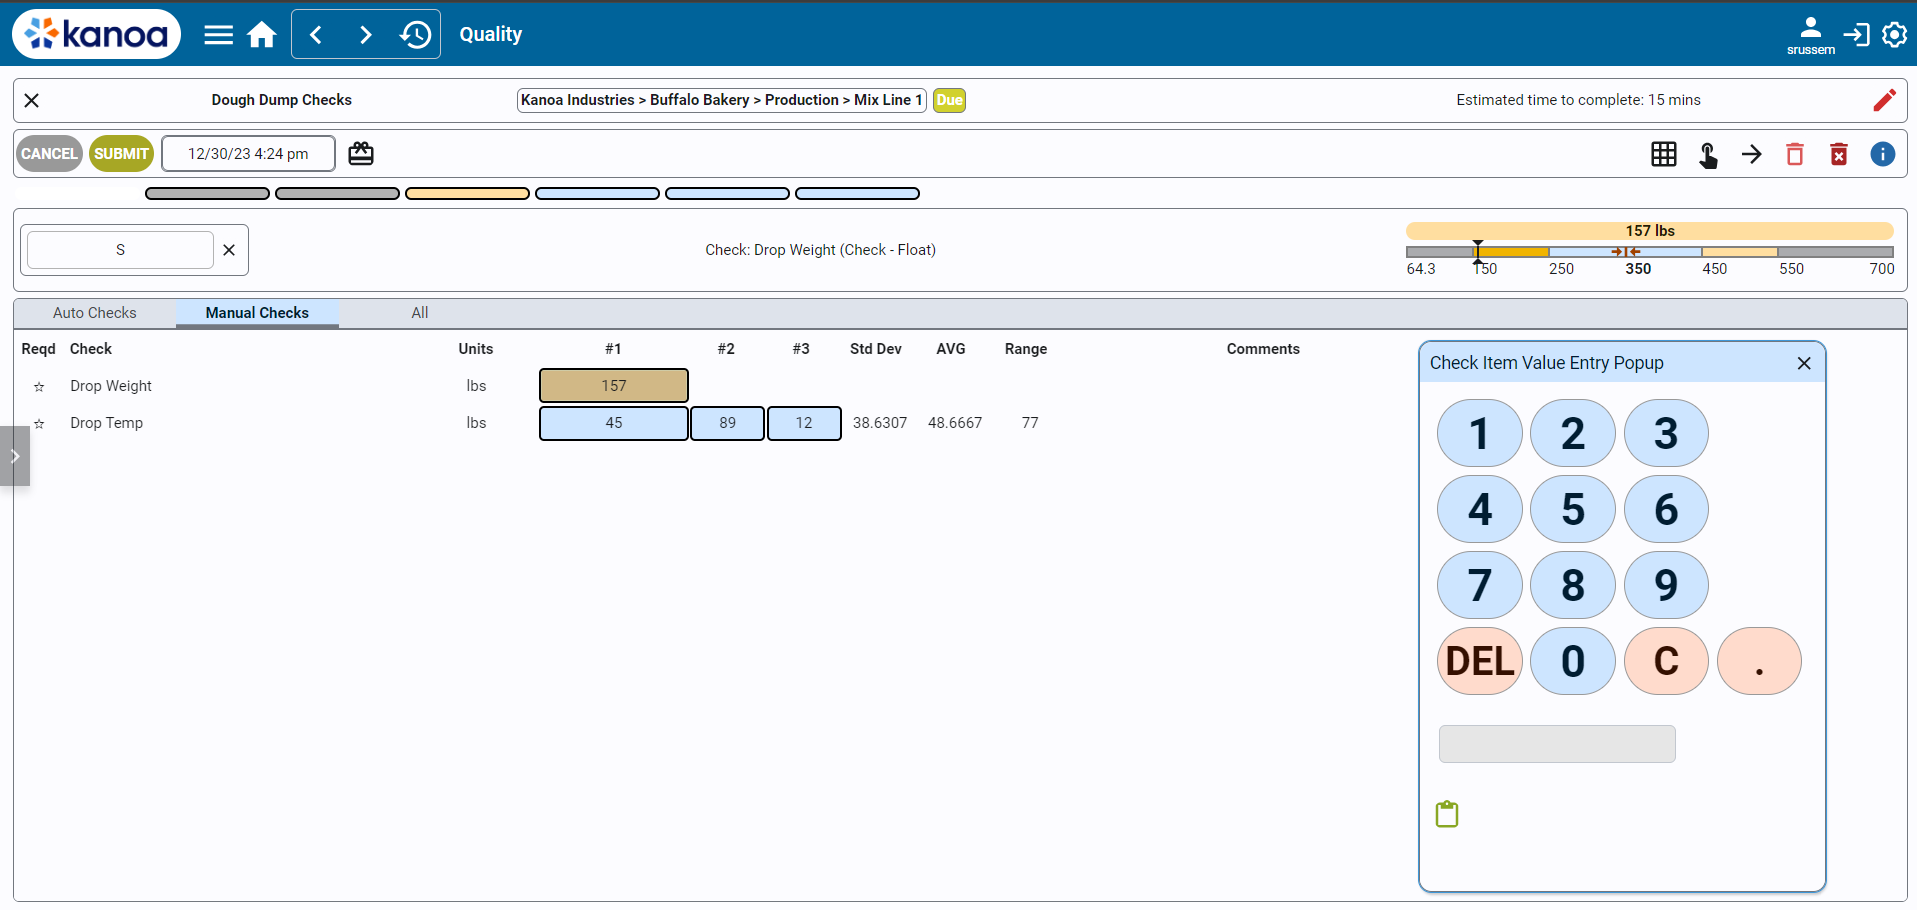Viewport: 1917px width, 910px height.
Task: Select the Manual Checks tab
Action: (x=257, y=313)
